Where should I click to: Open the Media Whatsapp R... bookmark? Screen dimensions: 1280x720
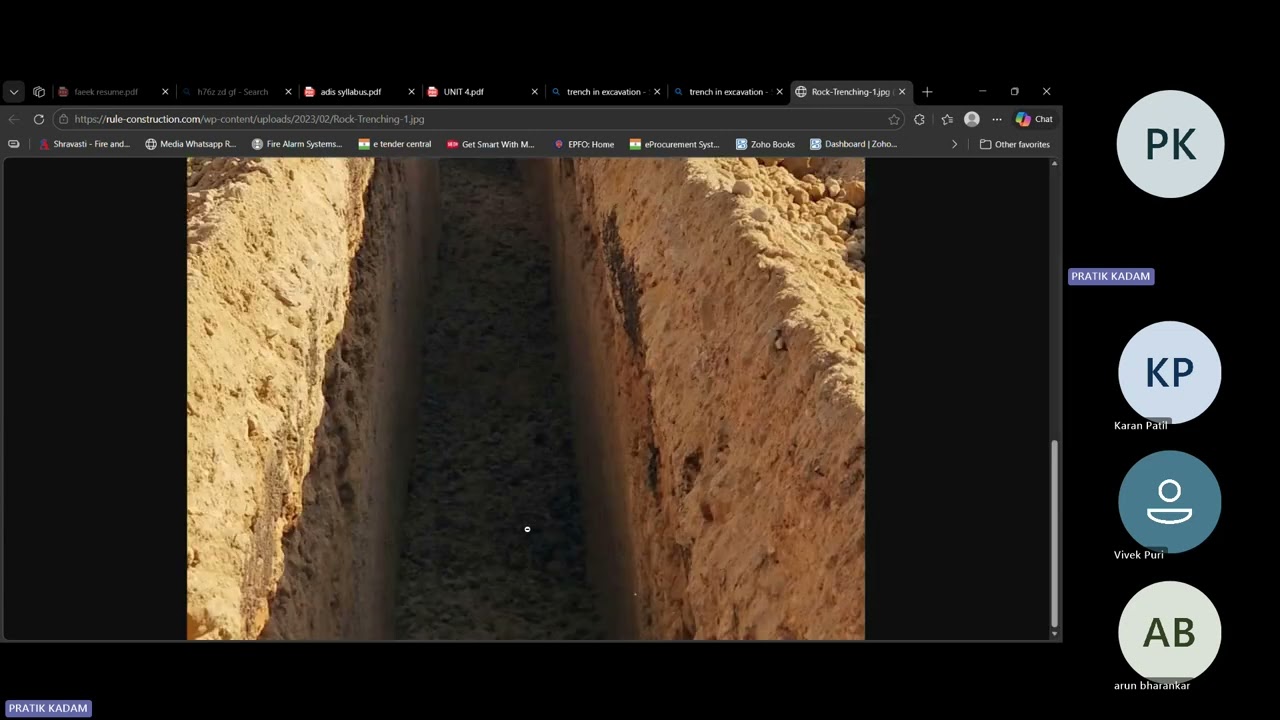(x=190, y=144)
